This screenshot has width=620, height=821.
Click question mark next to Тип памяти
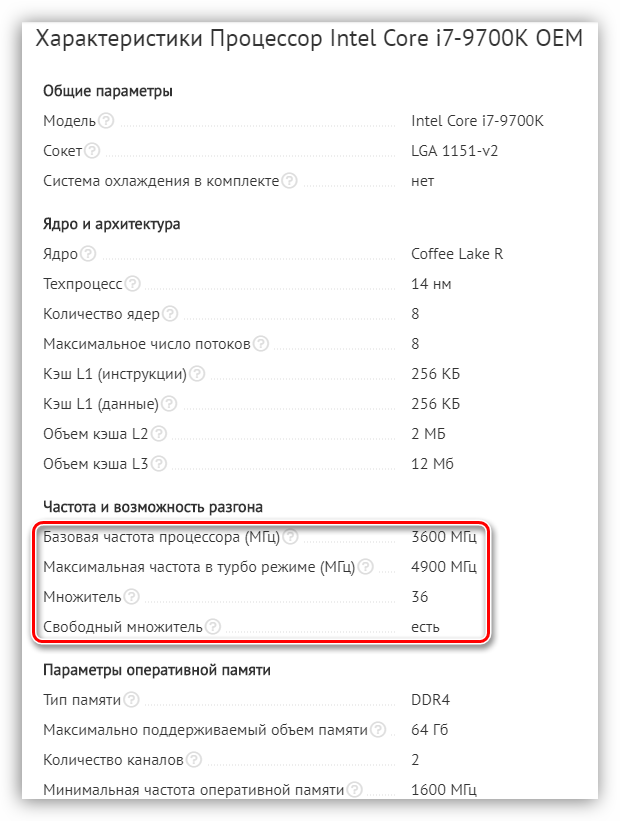(x=131, y=700)
